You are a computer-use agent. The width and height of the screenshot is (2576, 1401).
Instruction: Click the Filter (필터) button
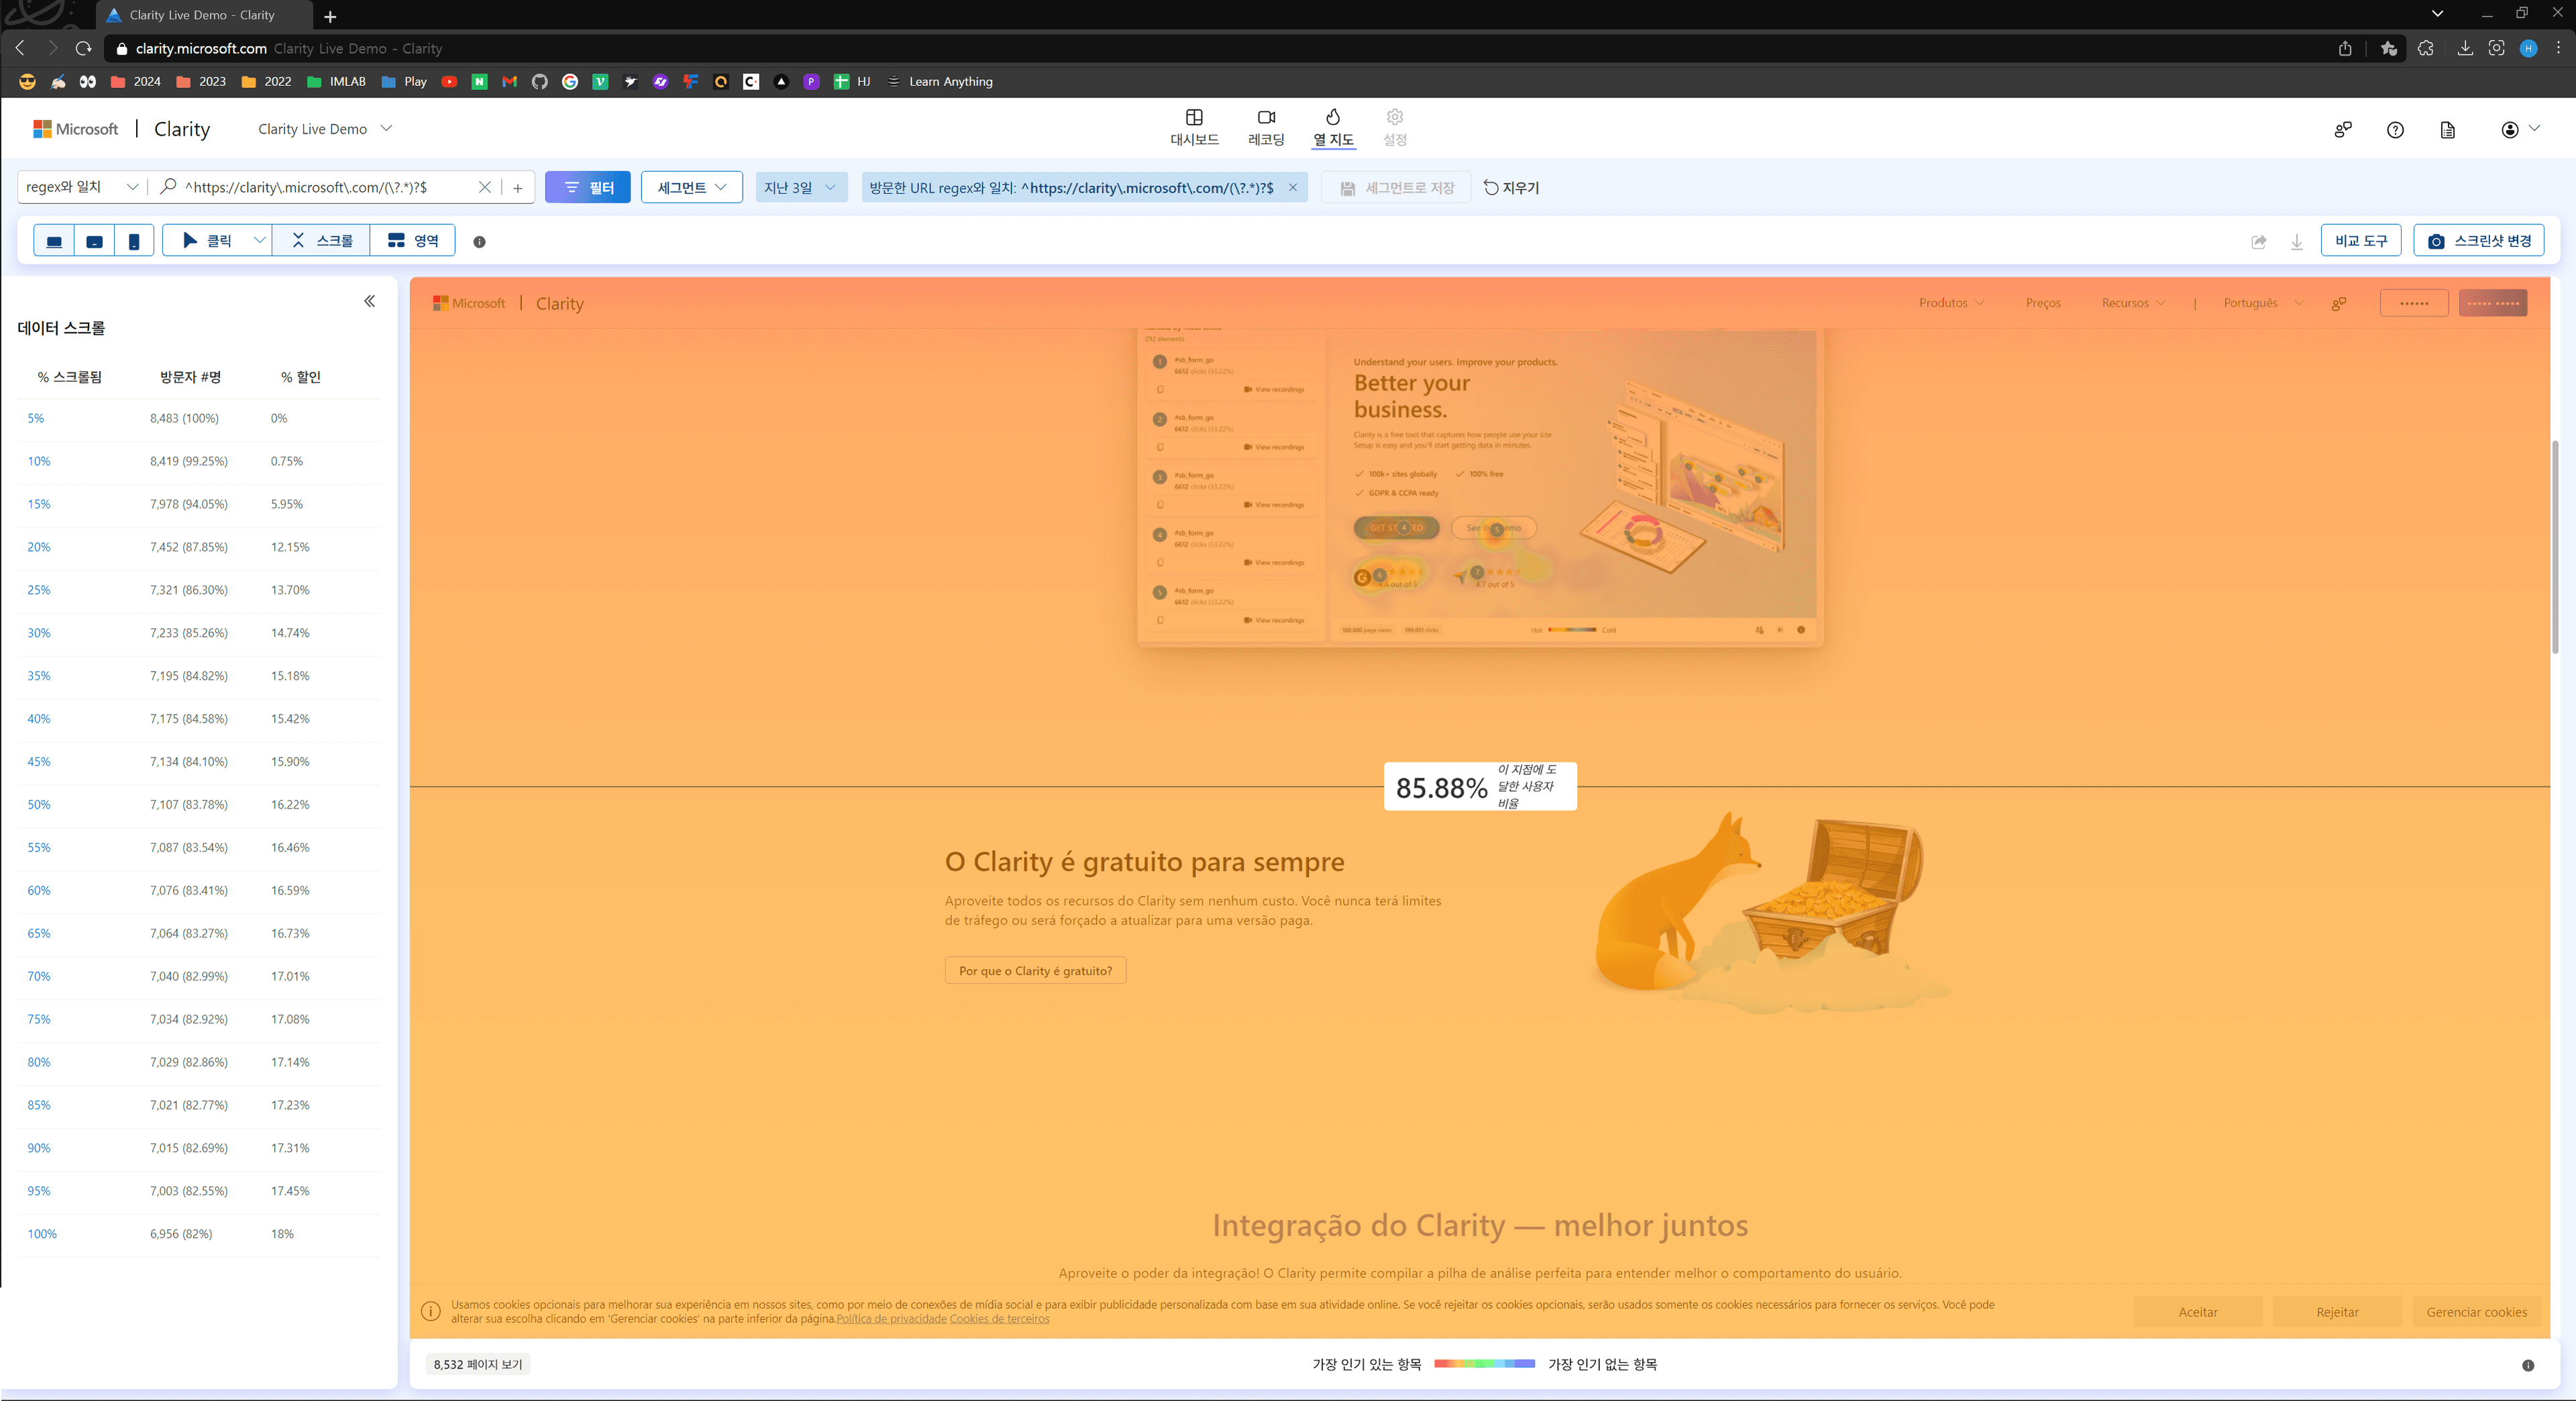coord(588,187)
